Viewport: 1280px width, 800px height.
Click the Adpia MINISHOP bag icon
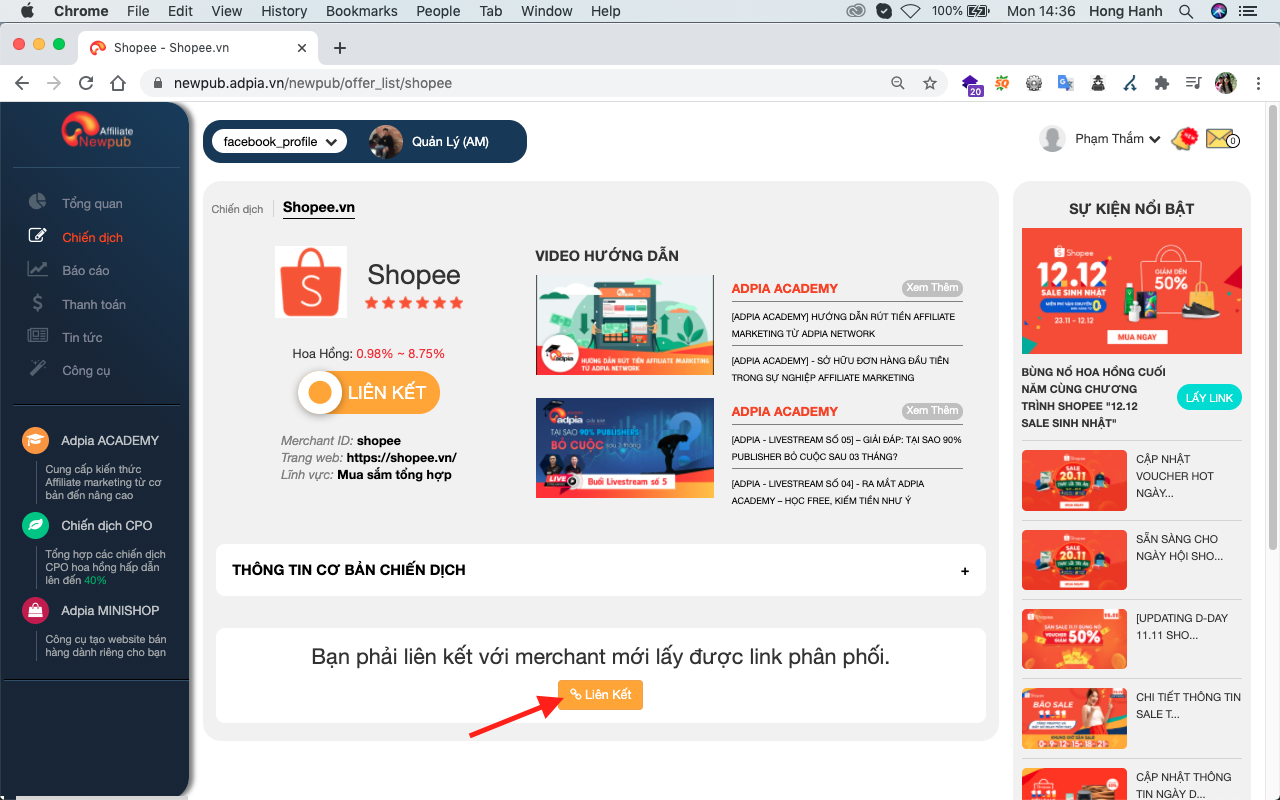pos(35,610)
